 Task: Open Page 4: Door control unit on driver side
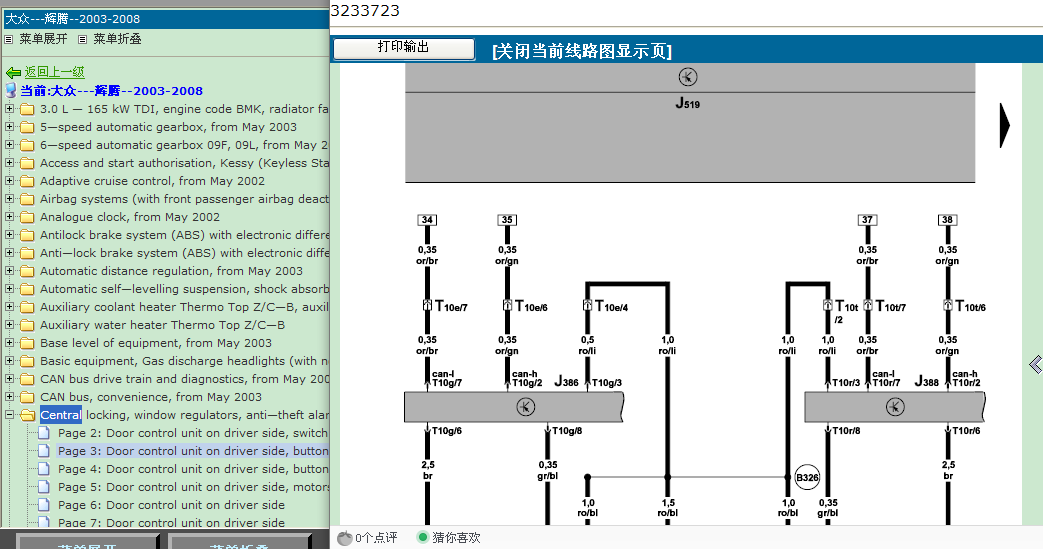pos(193,469)
